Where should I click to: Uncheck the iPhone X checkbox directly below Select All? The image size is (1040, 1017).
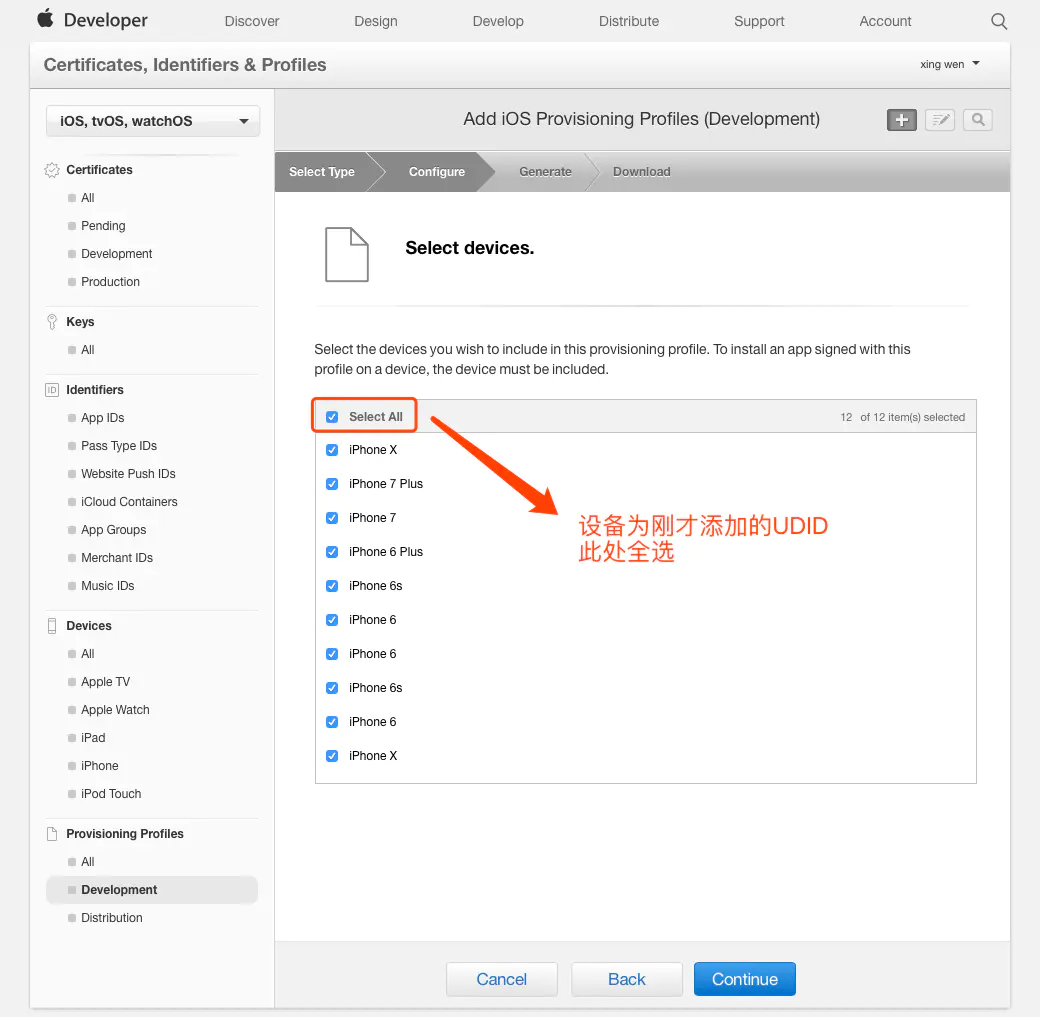332,450
